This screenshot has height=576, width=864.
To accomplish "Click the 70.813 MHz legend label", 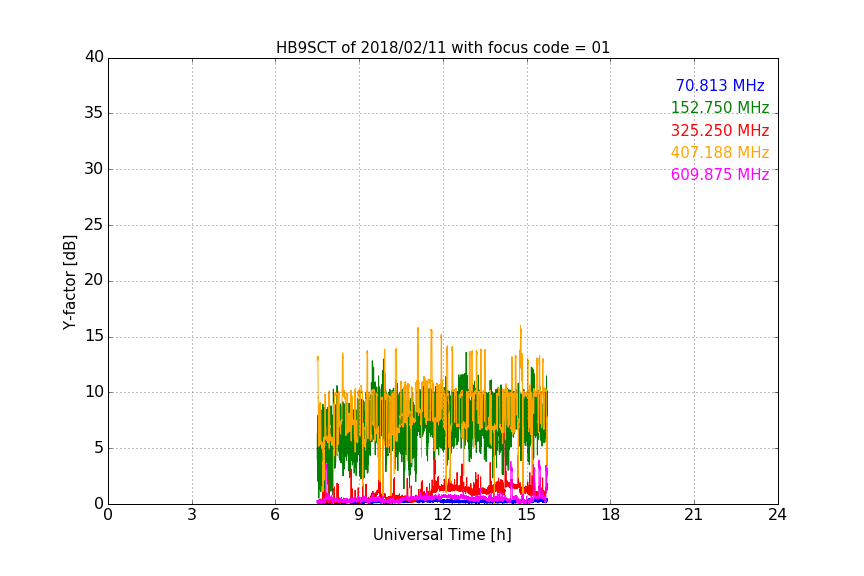I will (720, 85).
